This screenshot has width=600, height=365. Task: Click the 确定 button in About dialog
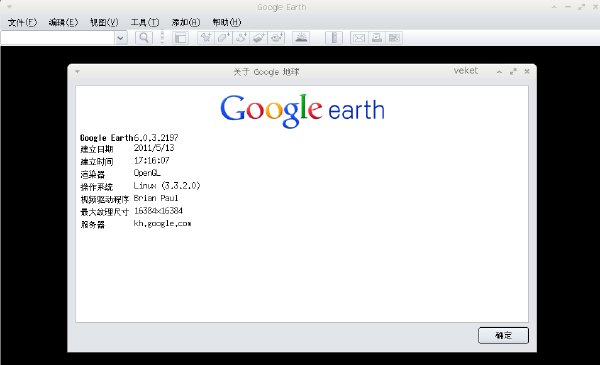[x=503, y=335]
